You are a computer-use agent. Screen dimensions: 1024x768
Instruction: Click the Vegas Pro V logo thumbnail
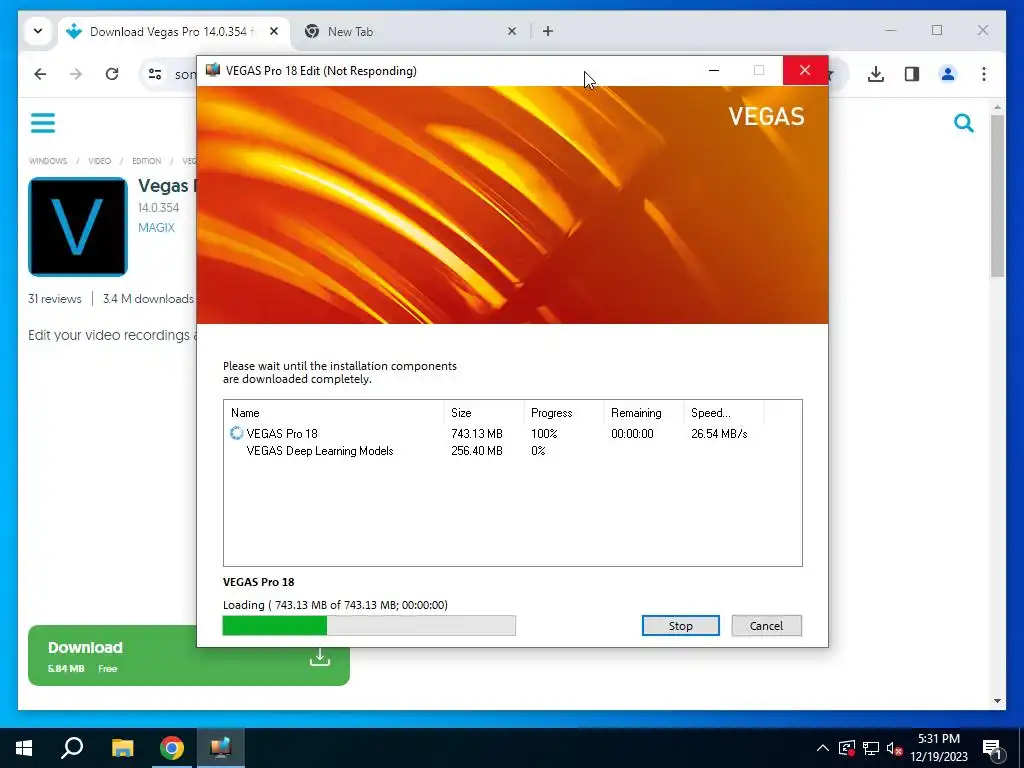click(78, 227)
